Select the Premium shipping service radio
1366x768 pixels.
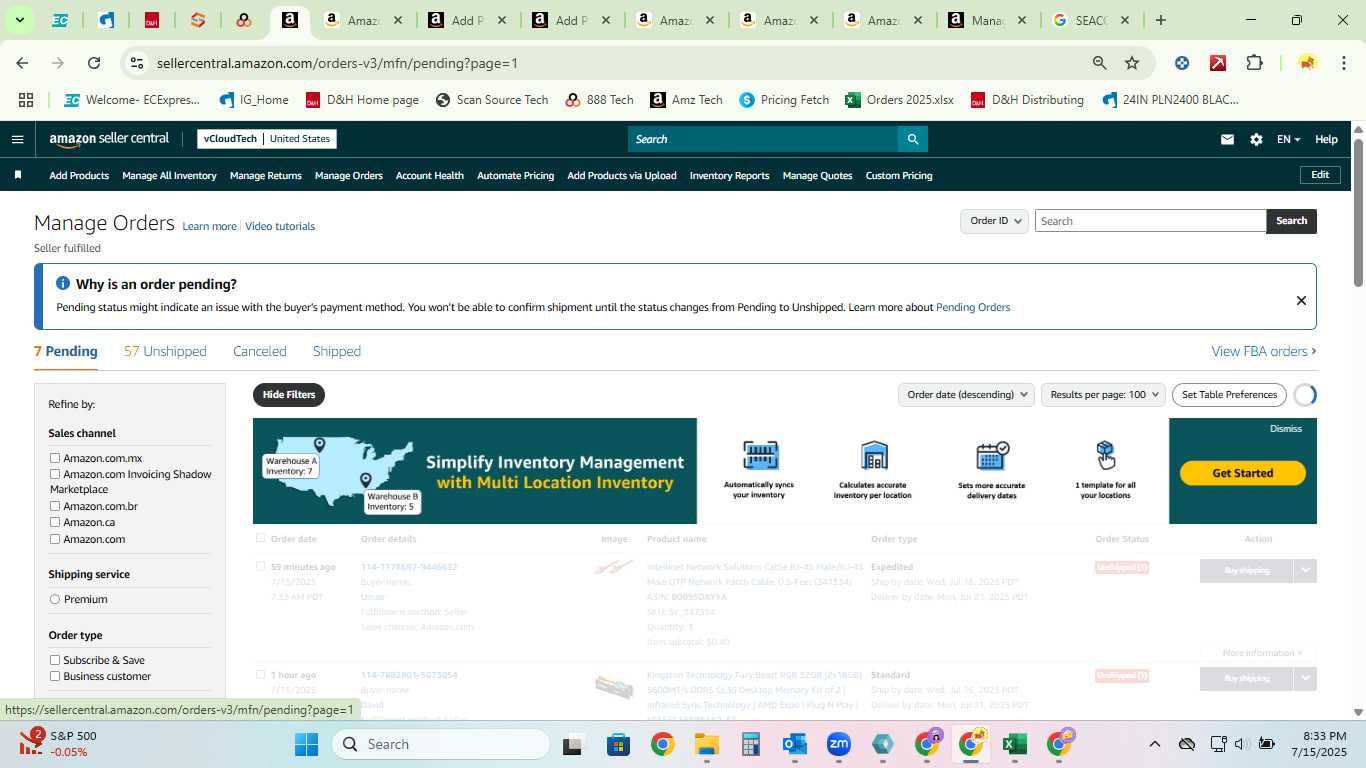click(x=55, y=599)
